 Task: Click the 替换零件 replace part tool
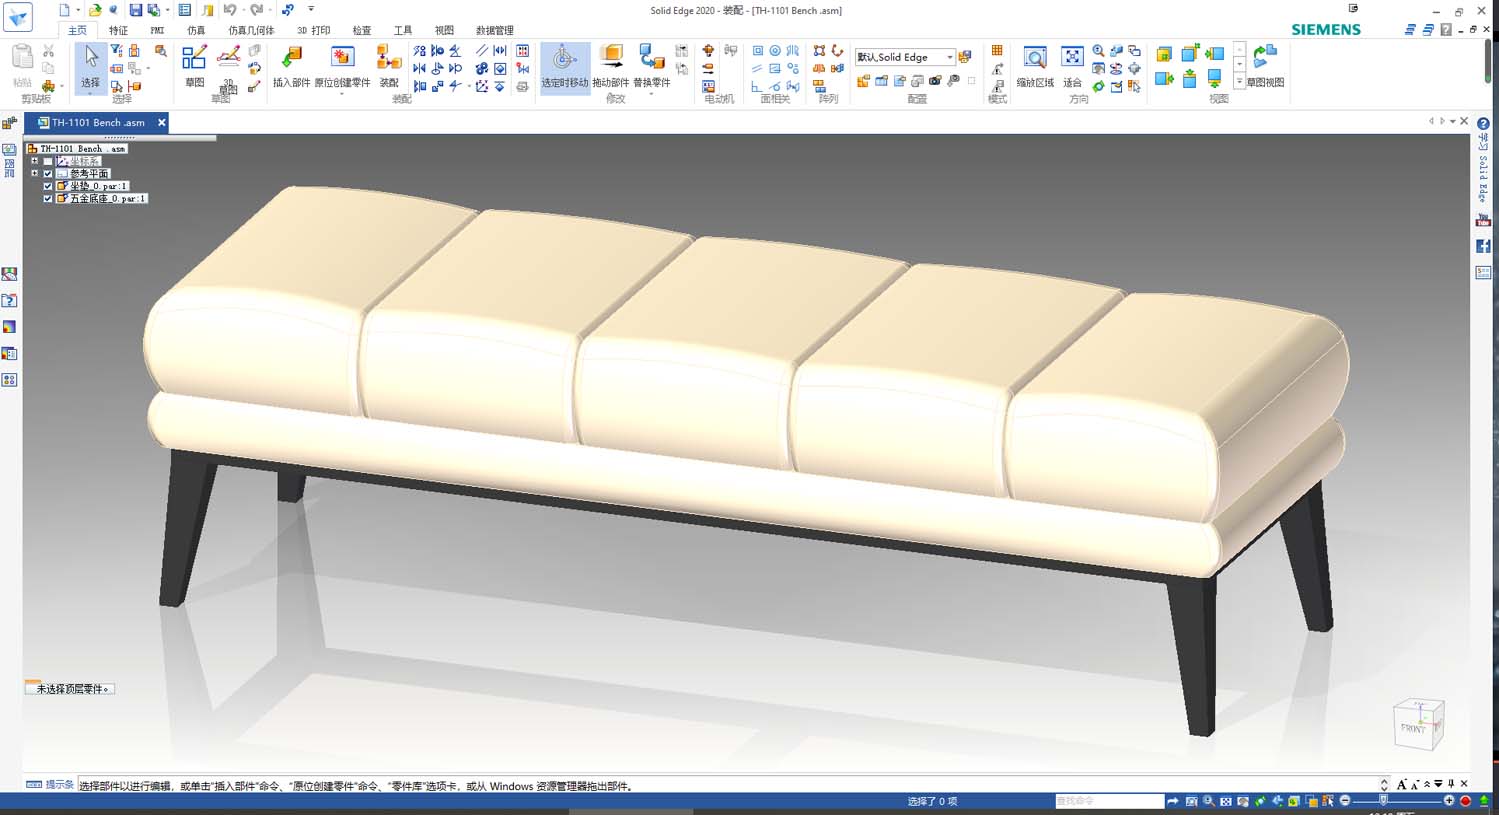coord(652,66)
